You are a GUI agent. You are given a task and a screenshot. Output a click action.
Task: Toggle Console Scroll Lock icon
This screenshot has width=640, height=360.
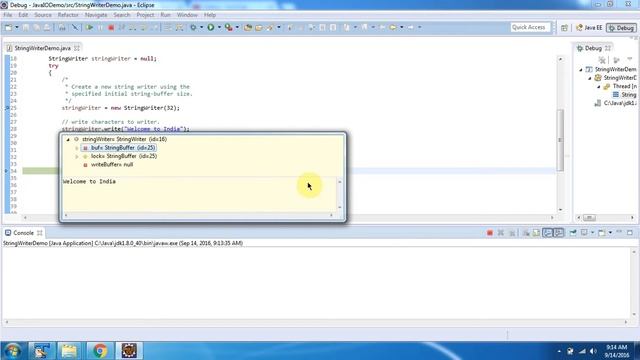[x=536, y=233]
